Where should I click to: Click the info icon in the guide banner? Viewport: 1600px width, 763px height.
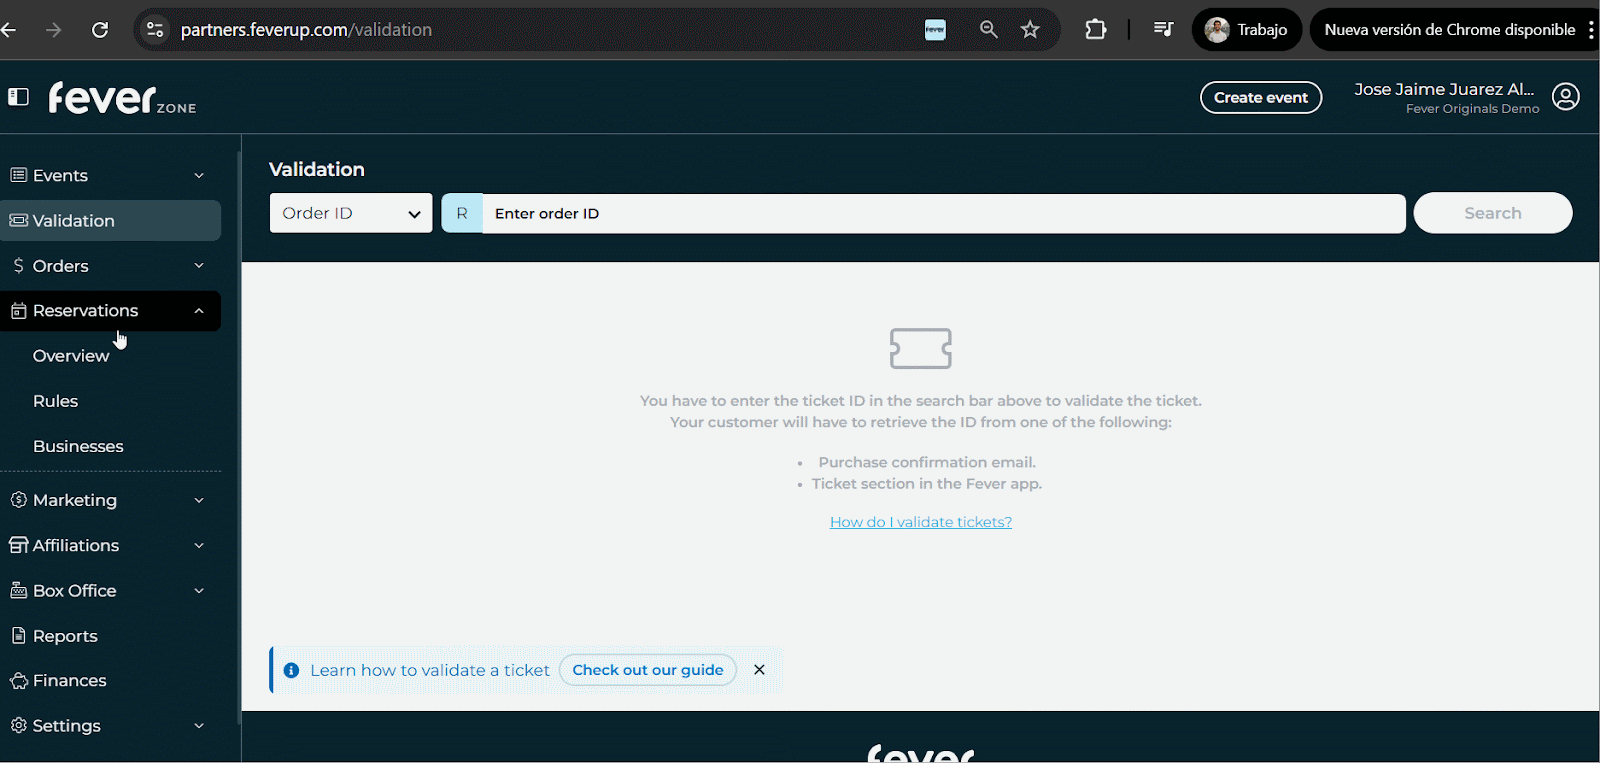pyautogui.click(x=291, y=670)
